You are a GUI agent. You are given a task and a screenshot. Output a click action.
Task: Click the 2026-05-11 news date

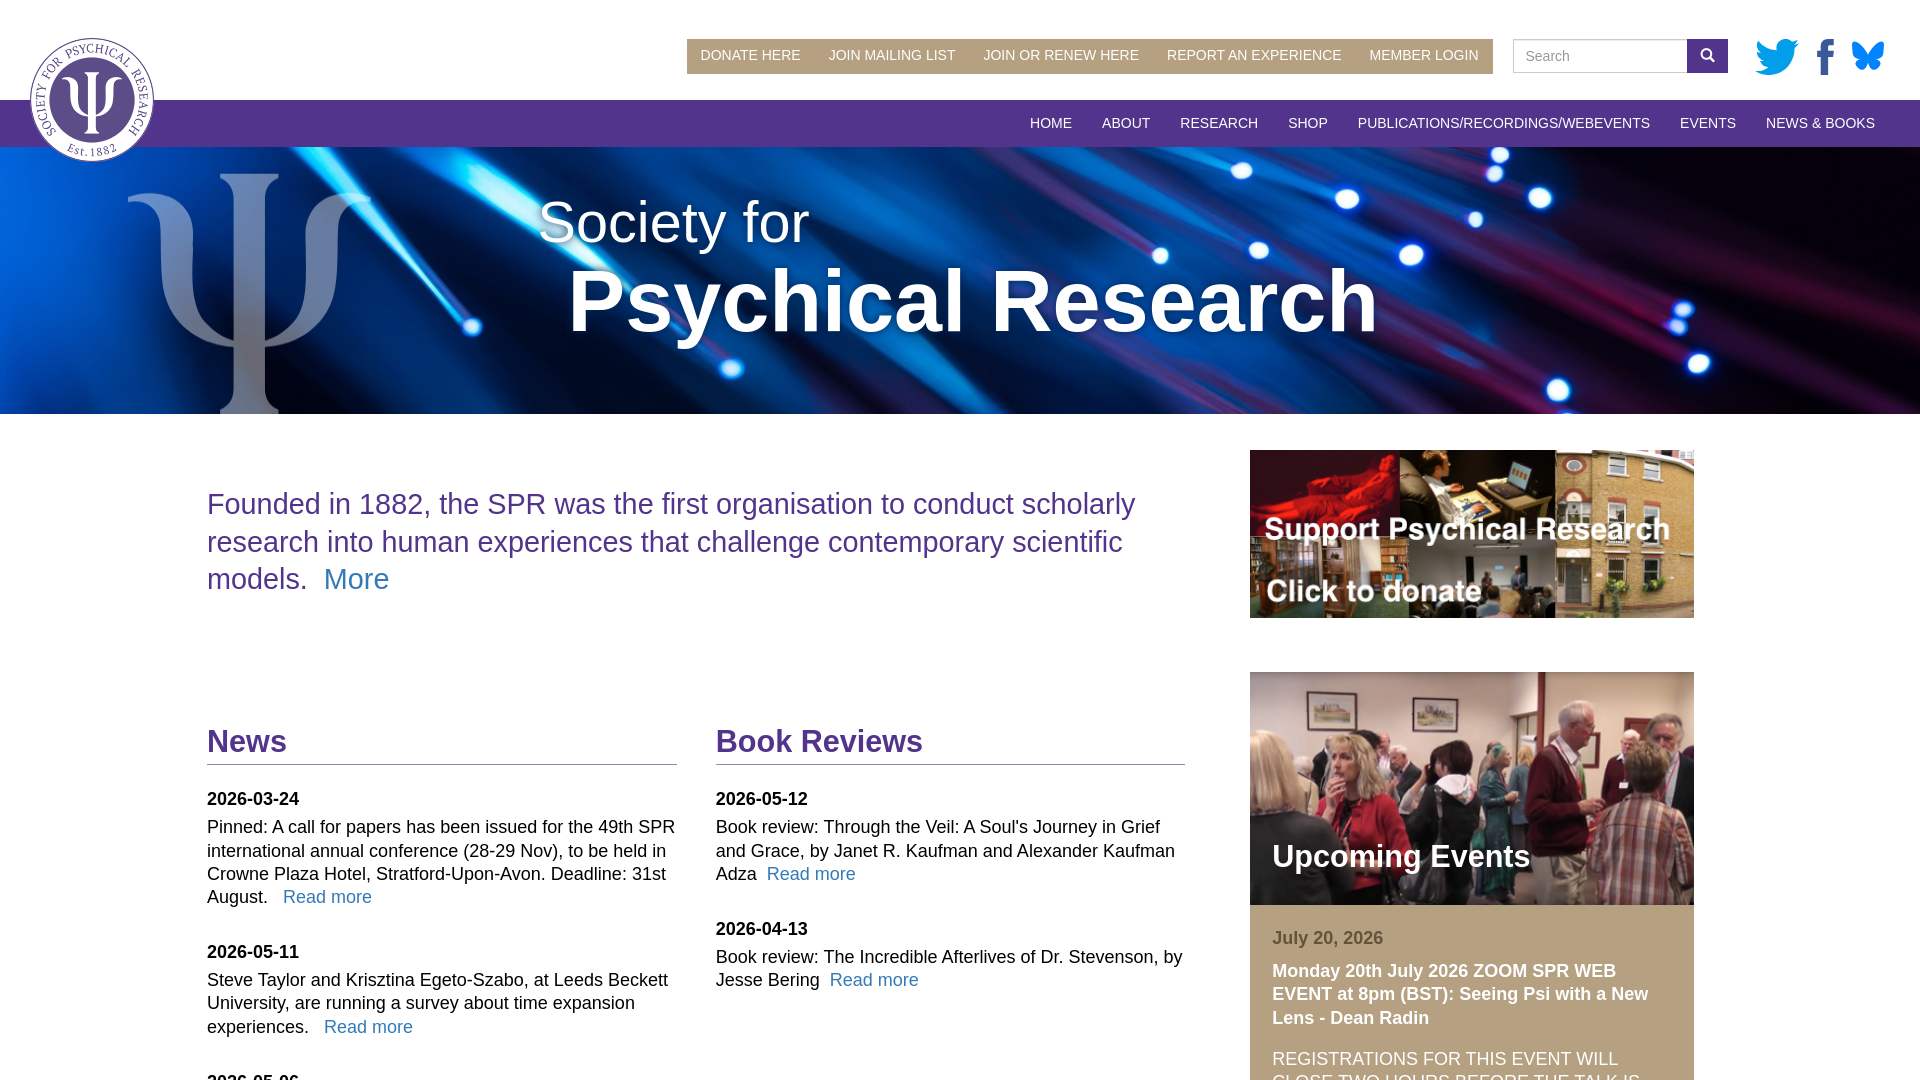click(x=253, y=952)
